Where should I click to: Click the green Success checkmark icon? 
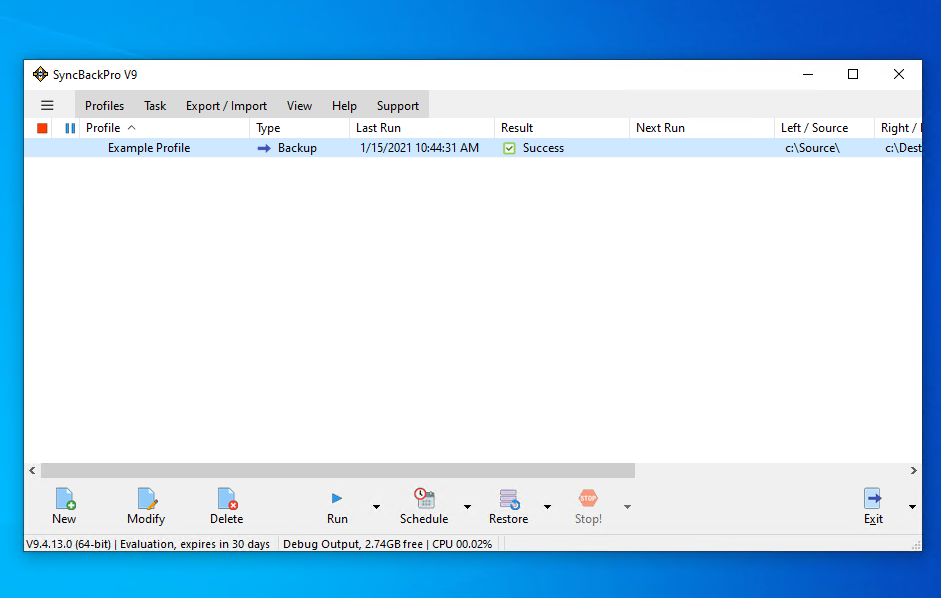click(x=509, y=148)
